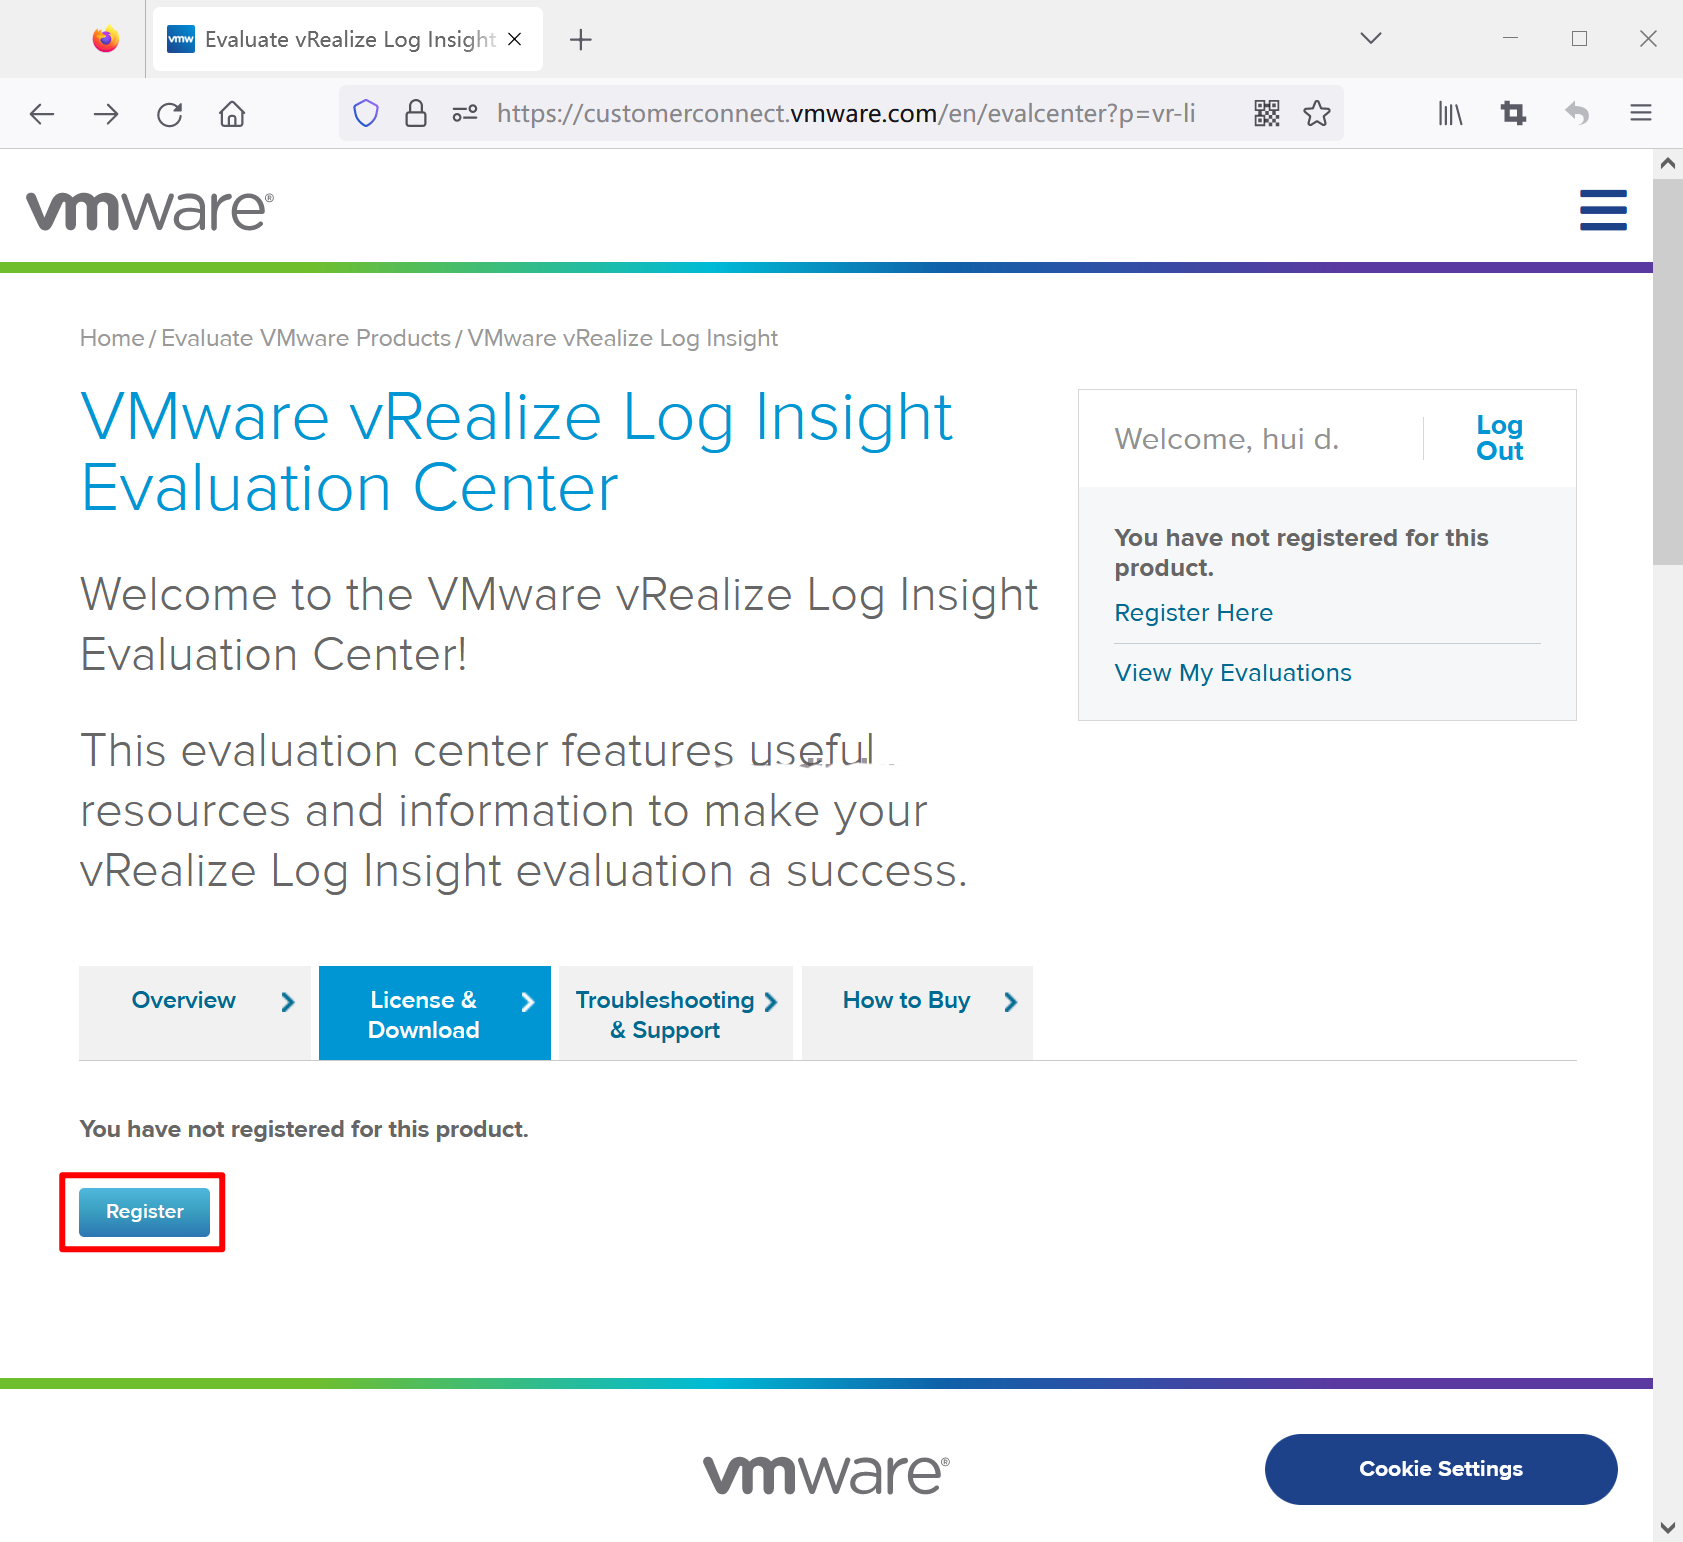Click the crop screenshot toolbar icon
Image resolution: width=1683 pixels, height=1542 pixels.
[x=1513, y=114]
